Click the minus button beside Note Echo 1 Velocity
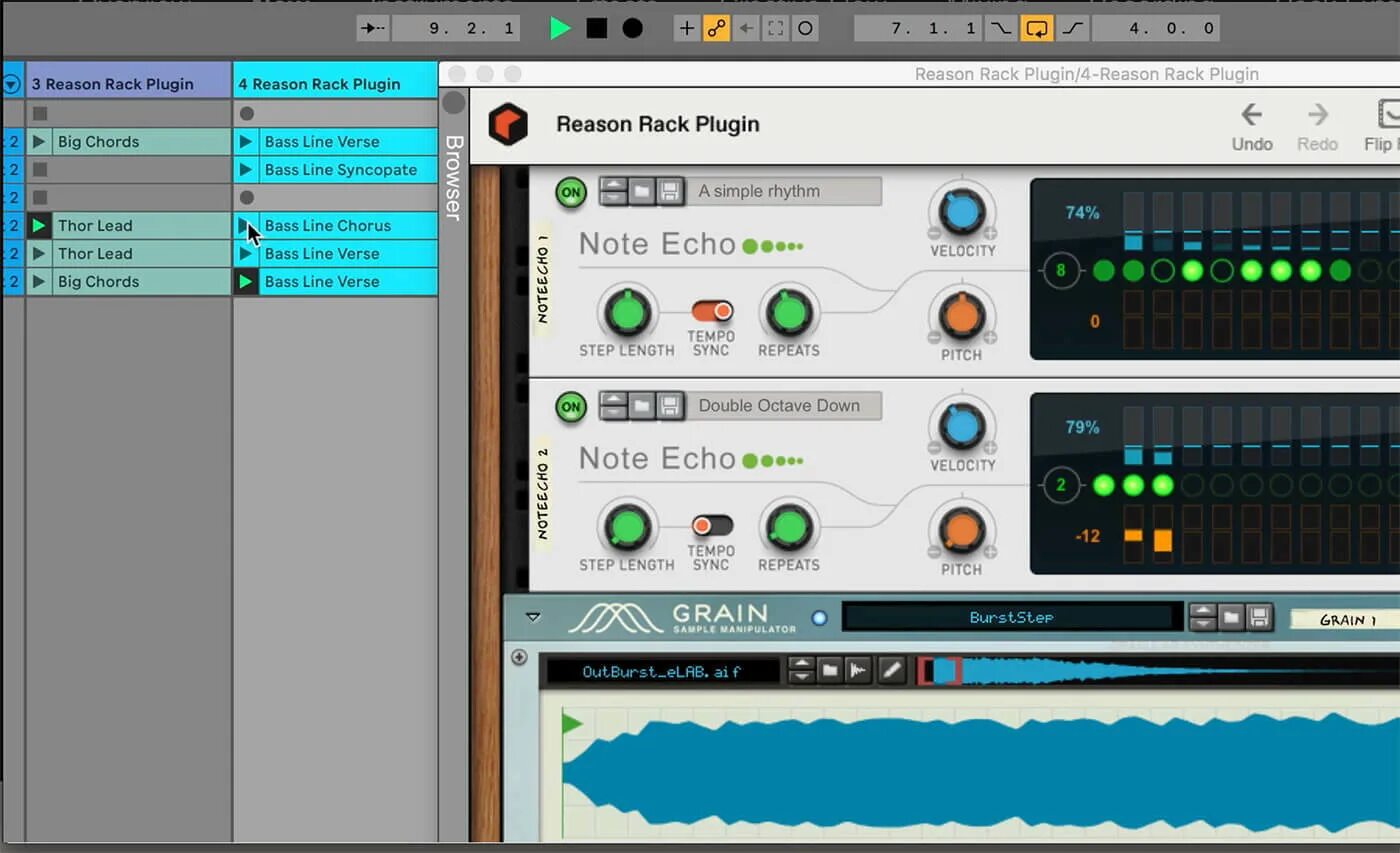This screenshot has width=1400, height=853. click(934, 234)
